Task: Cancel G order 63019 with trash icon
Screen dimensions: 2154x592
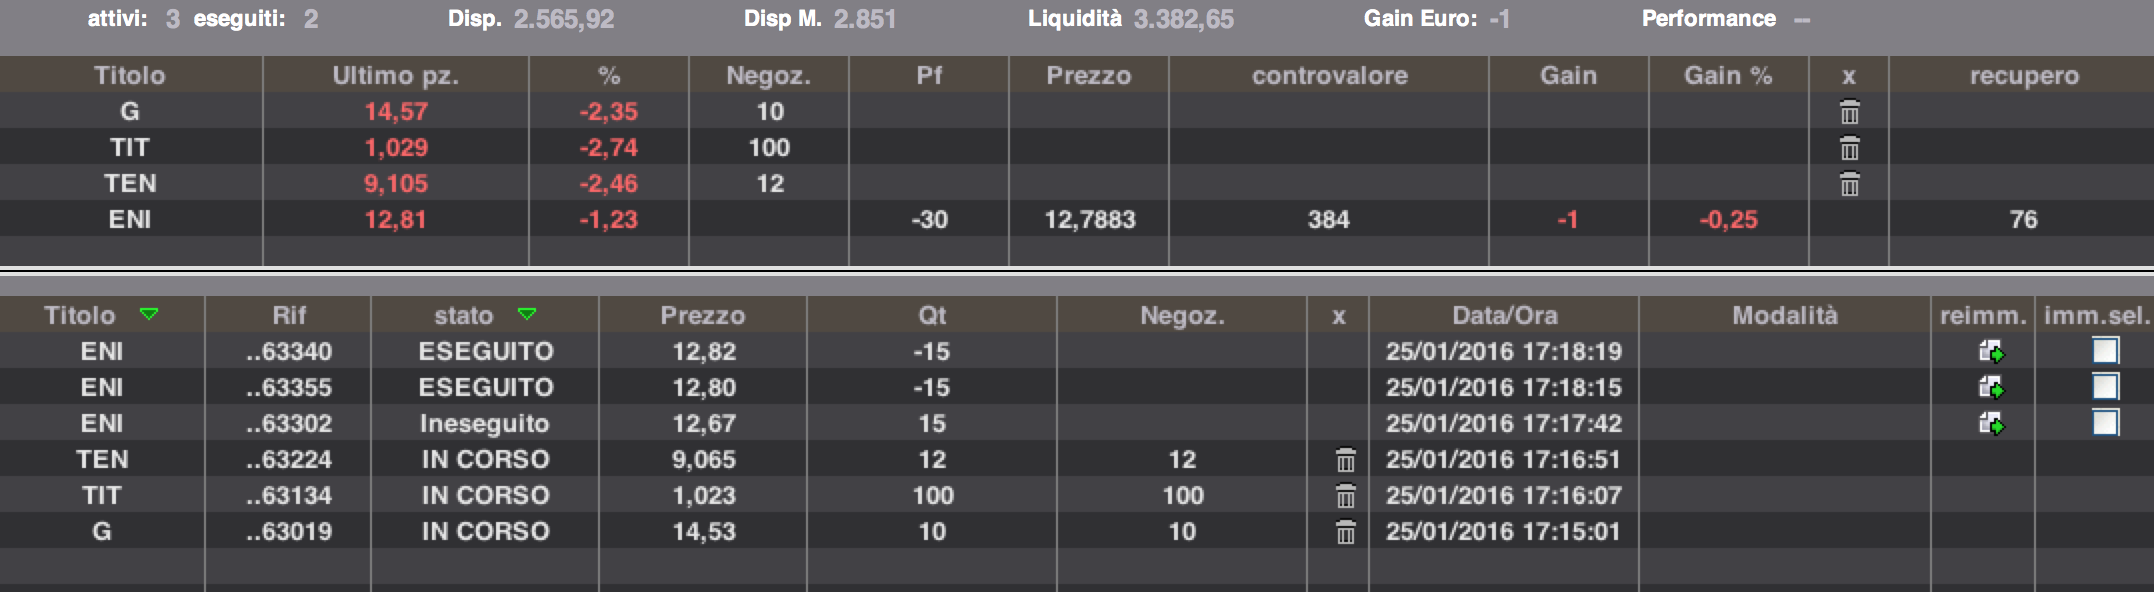Action: point(1345,532)
